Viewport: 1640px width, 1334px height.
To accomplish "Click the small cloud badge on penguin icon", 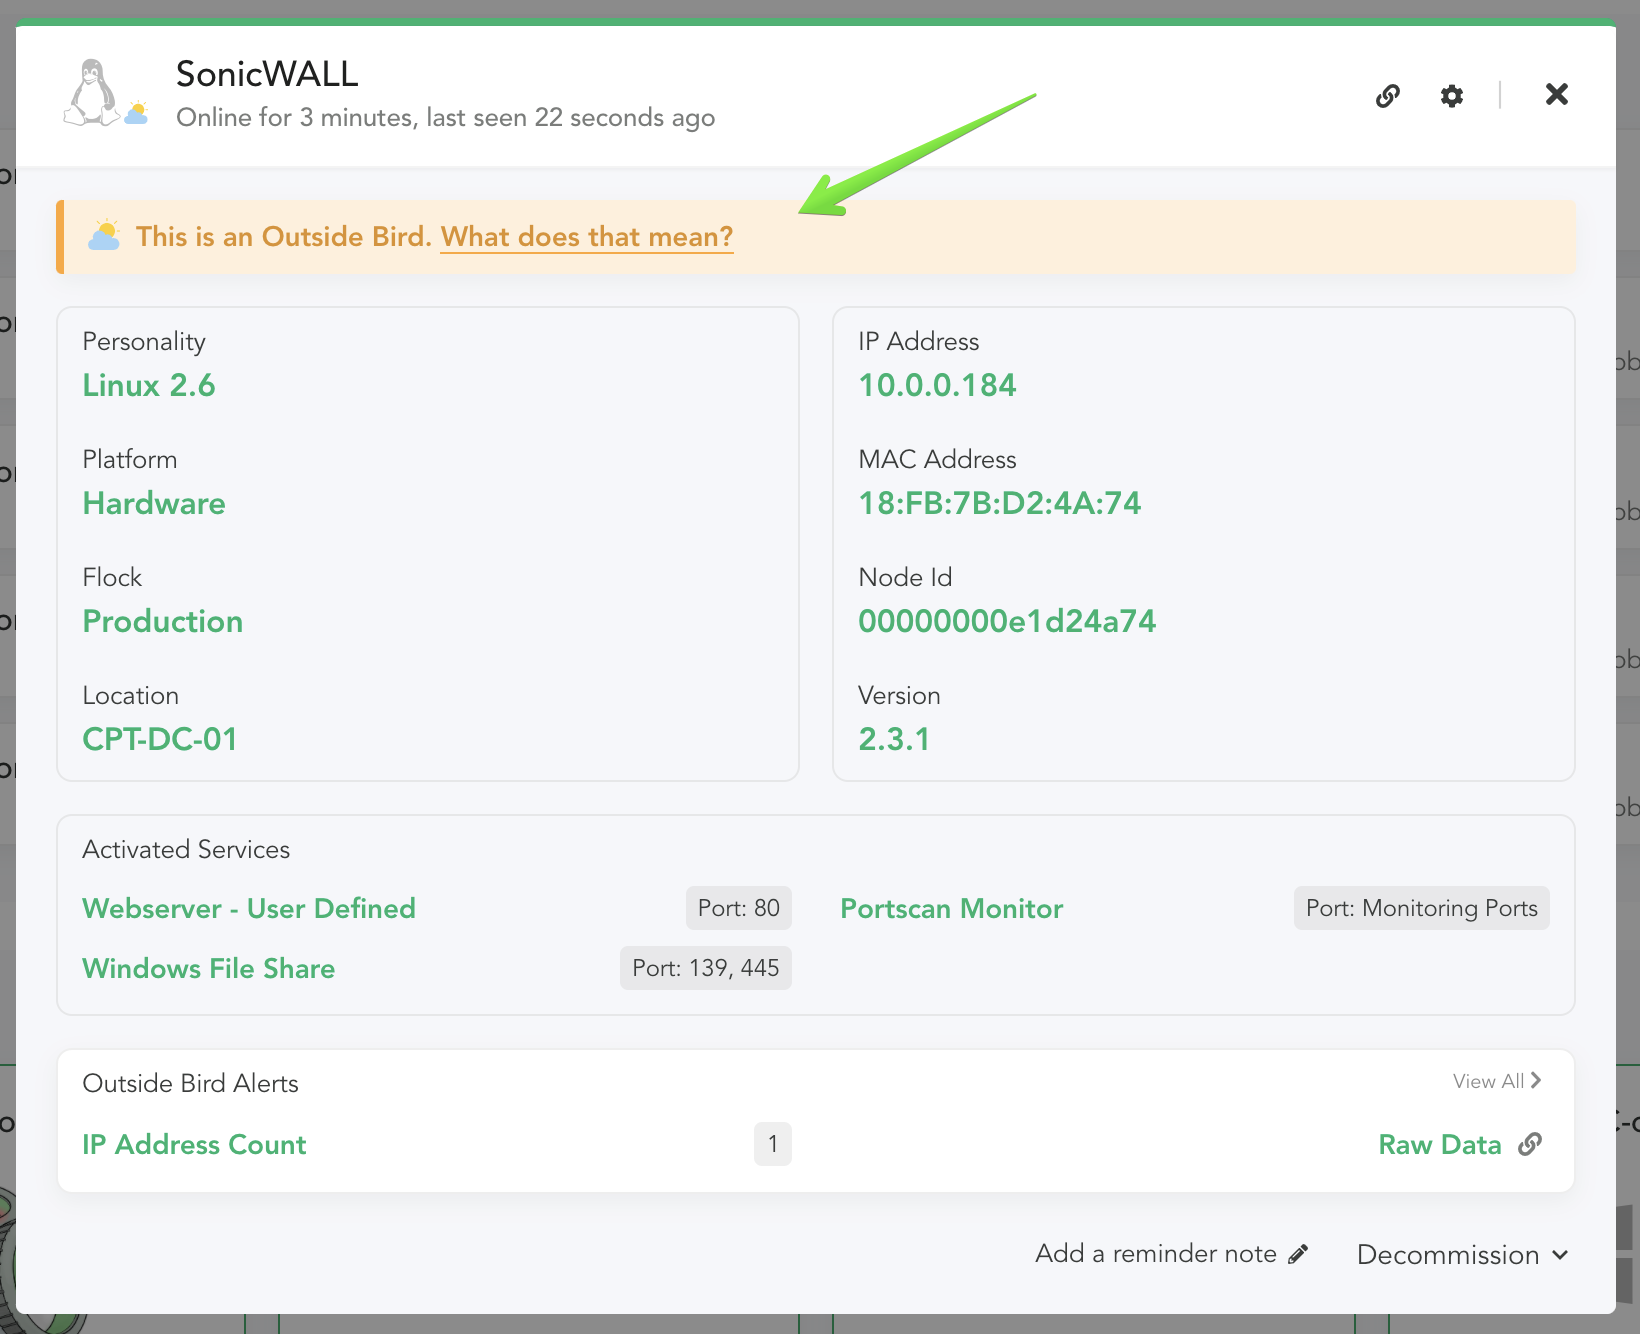I will 137,113.
